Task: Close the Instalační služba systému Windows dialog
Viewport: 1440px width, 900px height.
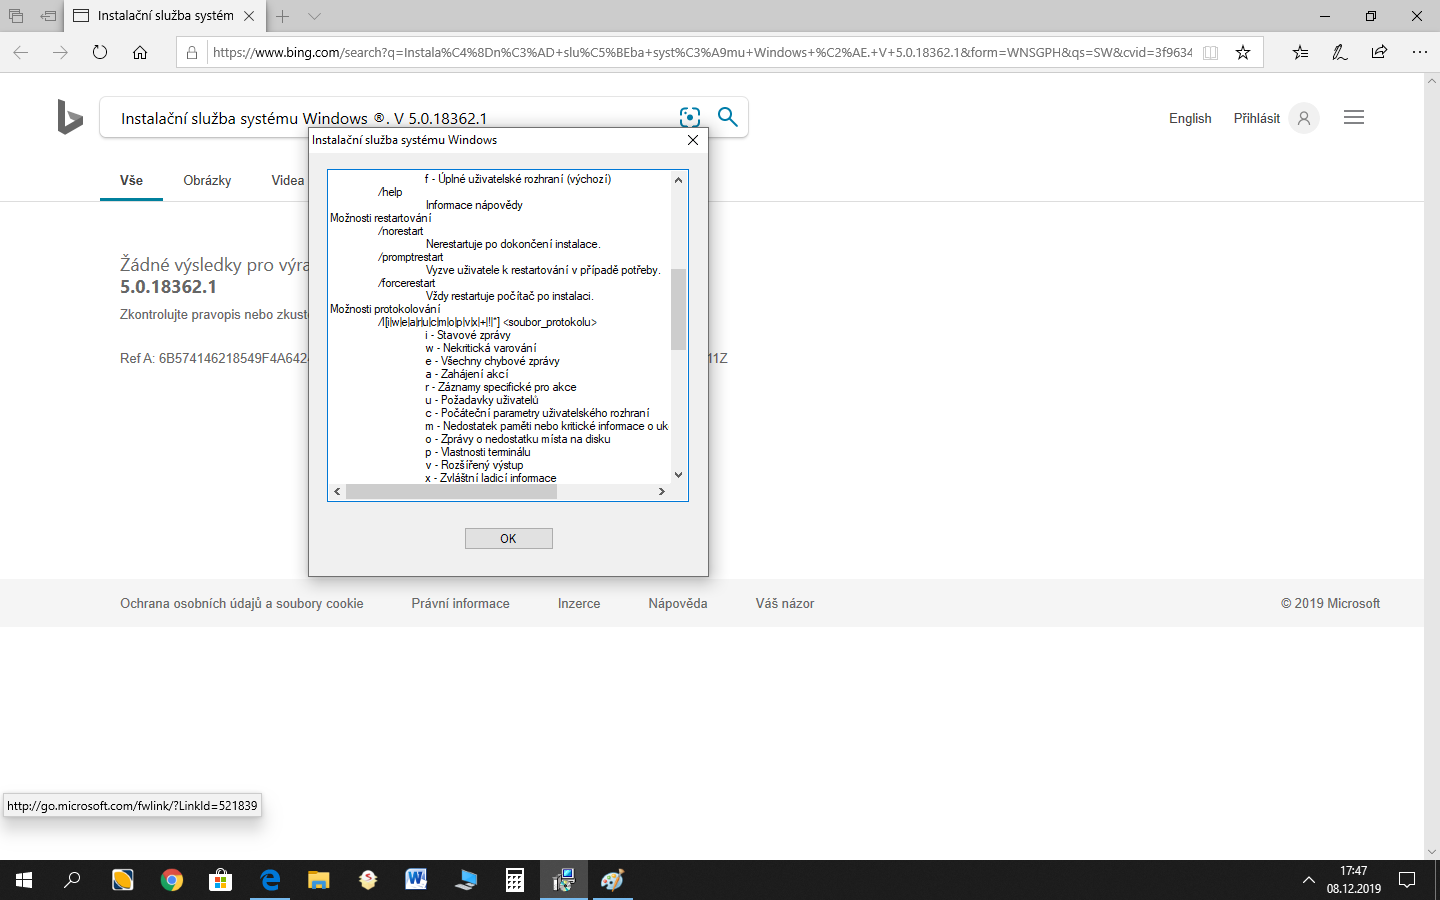Action: (693, 140)
